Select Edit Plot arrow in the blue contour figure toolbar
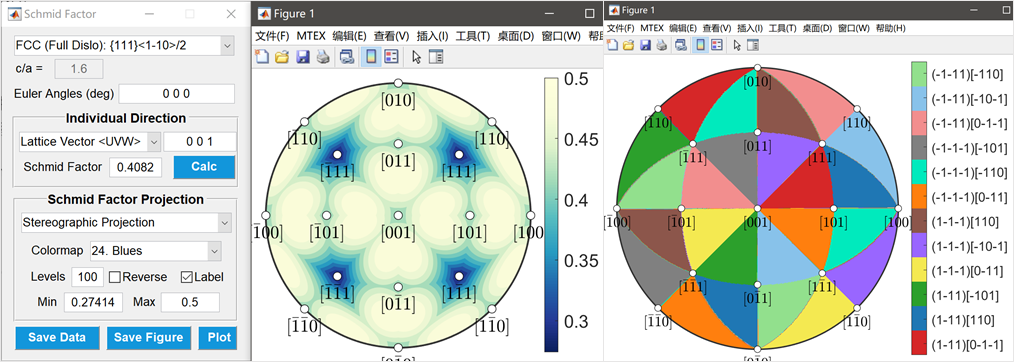This screenshot has height=362, width=1014. pyautogui.click(x=416, y=57)
